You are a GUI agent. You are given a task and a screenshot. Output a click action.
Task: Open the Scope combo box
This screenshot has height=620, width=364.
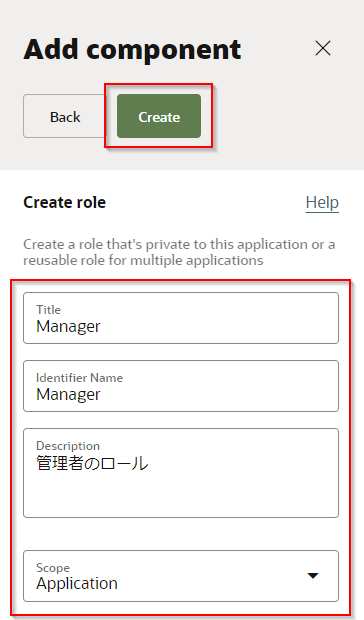[x=181, y=576]
